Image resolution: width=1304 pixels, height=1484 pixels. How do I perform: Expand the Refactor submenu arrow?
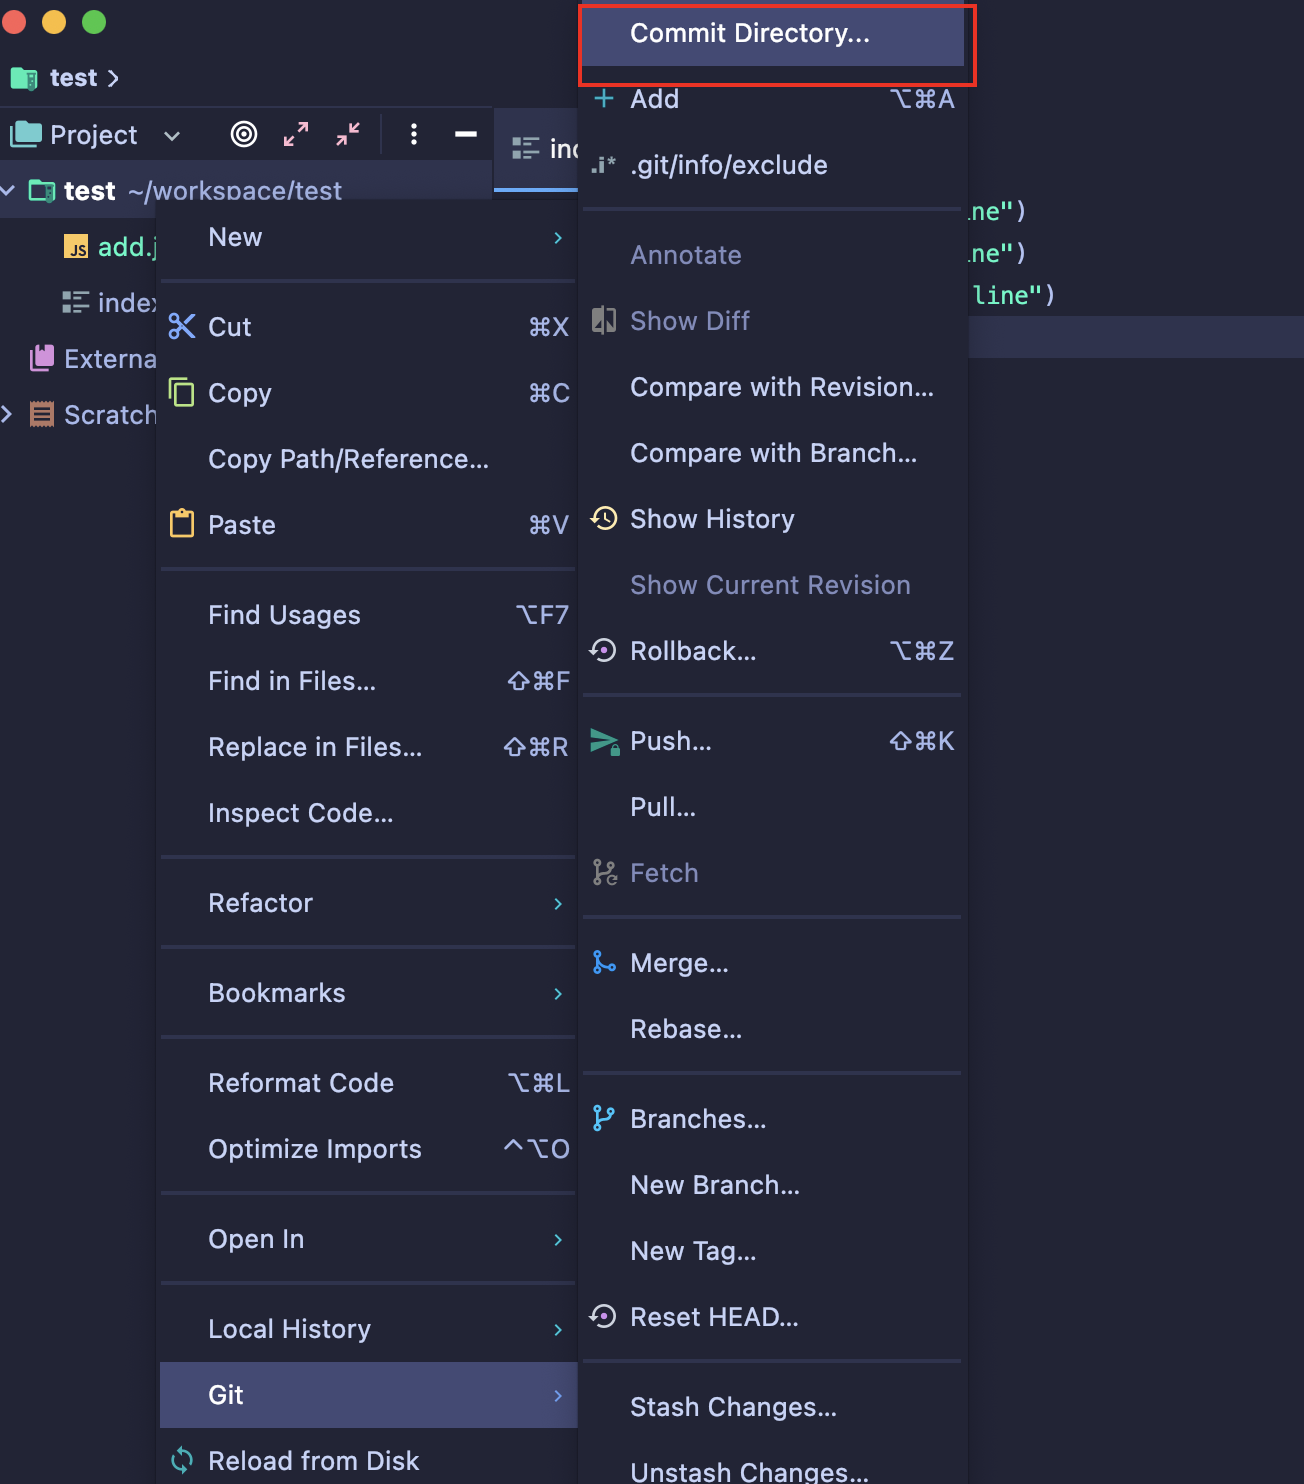pos(558,903)
